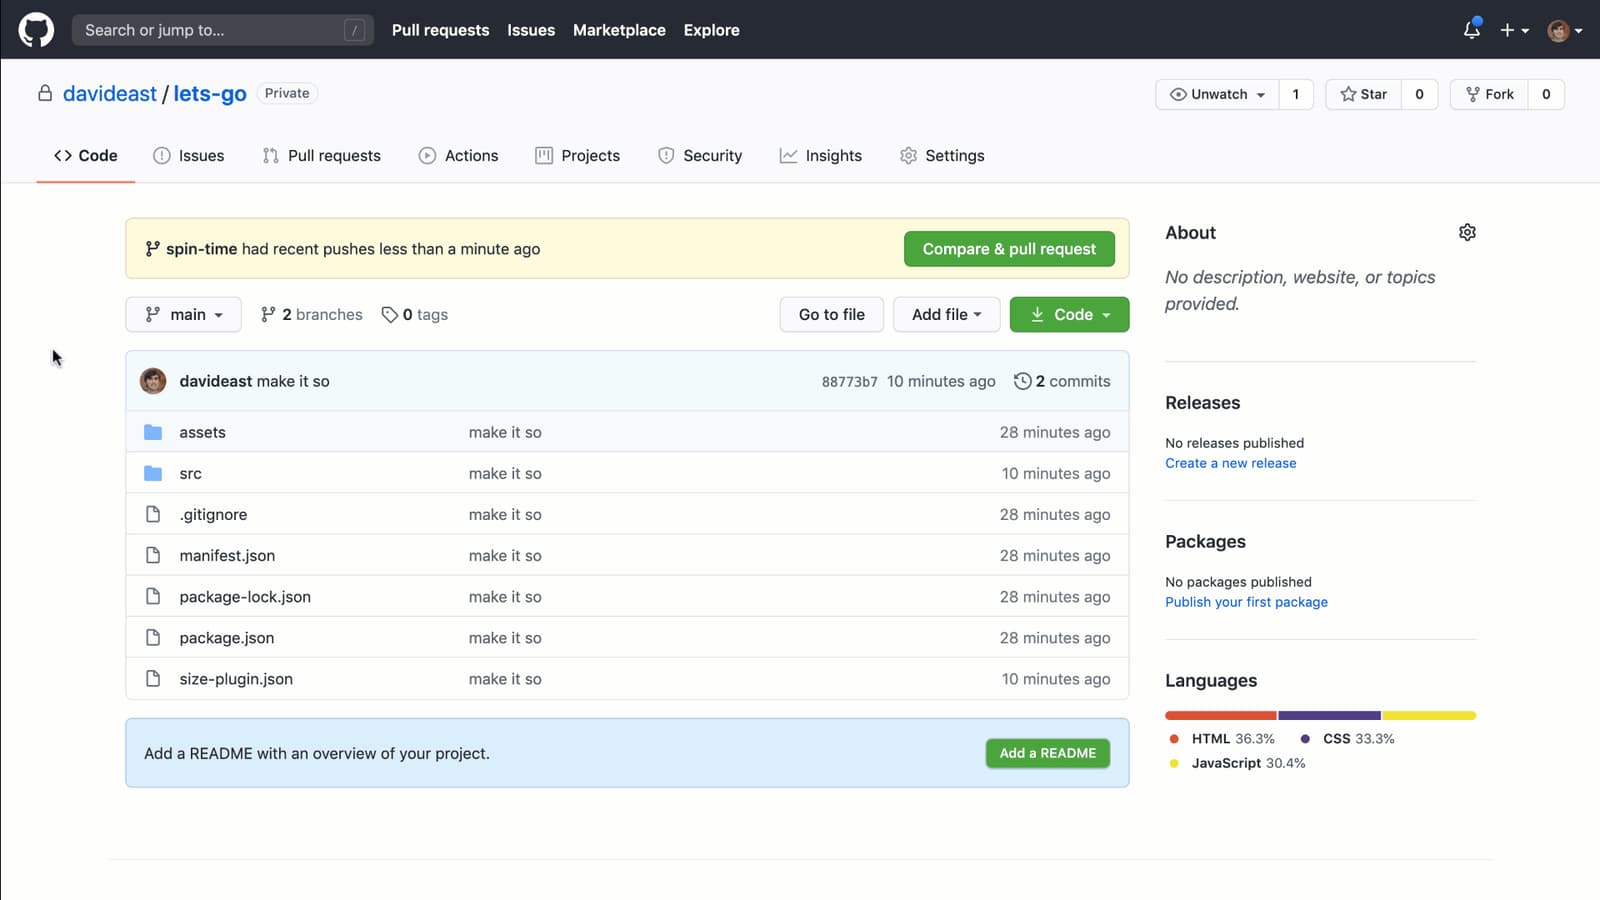Open the Insights tab

821,156
